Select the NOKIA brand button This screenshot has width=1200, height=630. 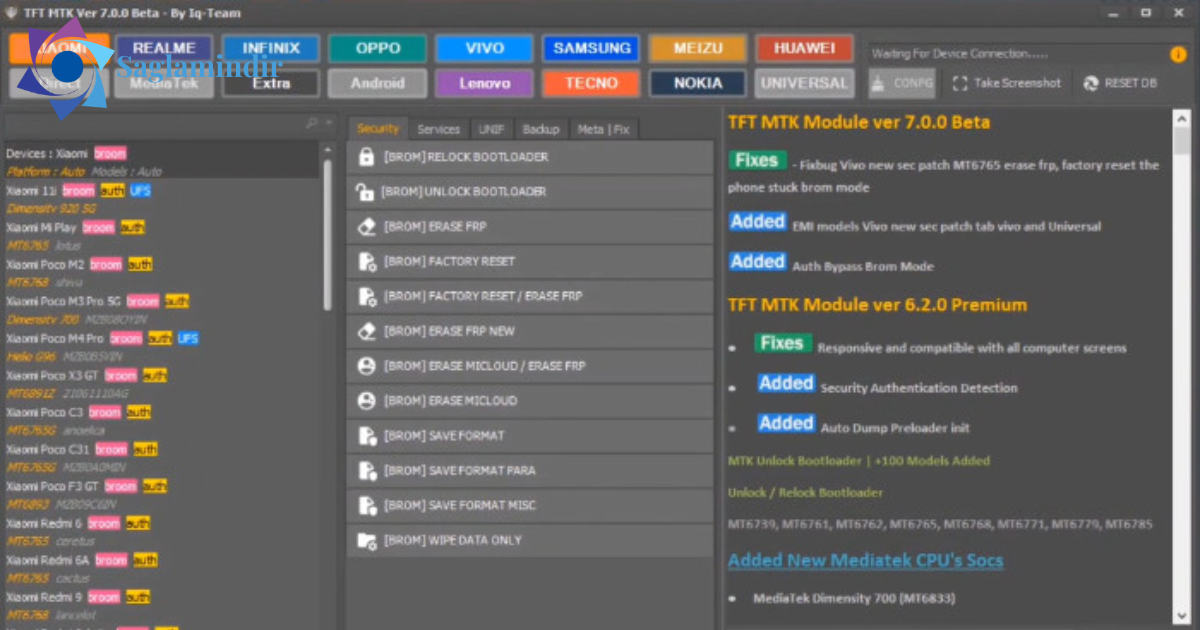(698, 83)
